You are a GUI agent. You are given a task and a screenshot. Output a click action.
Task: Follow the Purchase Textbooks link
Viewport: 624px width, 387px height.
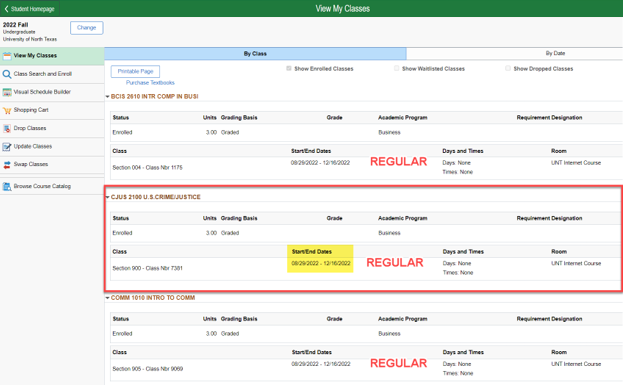[150, 83]
